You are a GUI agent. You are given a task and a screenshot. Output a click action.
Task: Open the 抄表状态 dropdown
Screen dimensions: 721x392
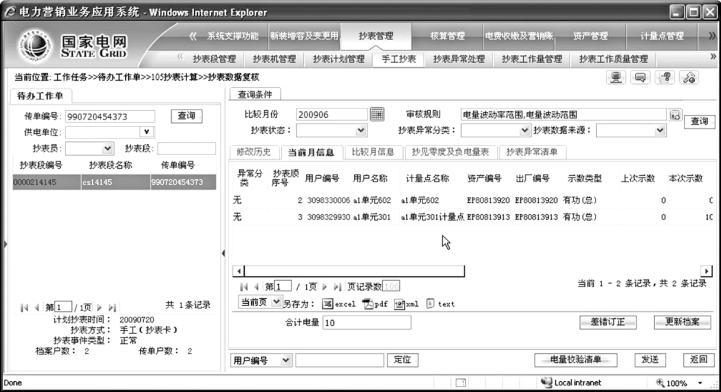[x=361, y=131]
